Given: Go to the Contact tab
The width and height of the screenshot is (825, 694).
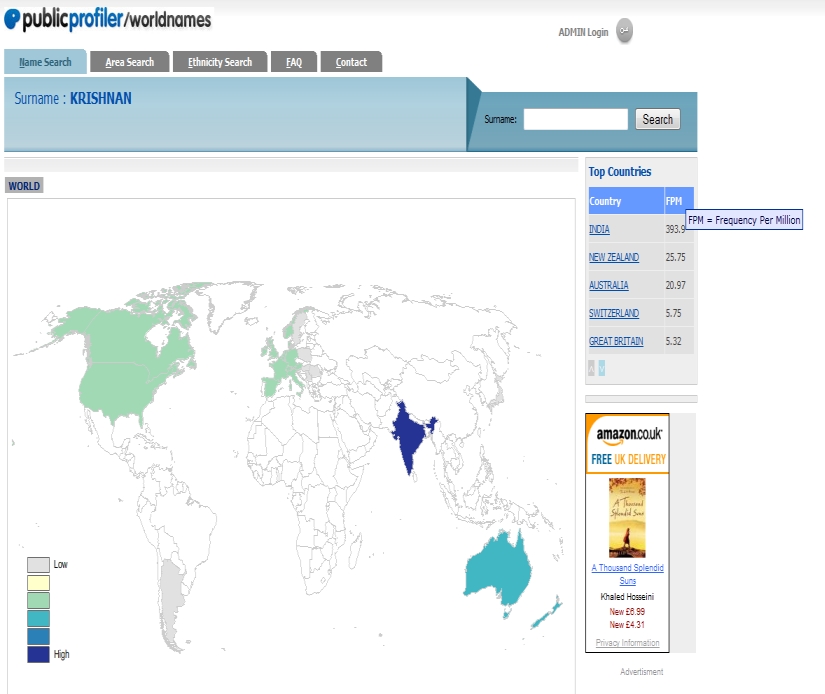Looking at the screenshot, I should click(351, 62).
